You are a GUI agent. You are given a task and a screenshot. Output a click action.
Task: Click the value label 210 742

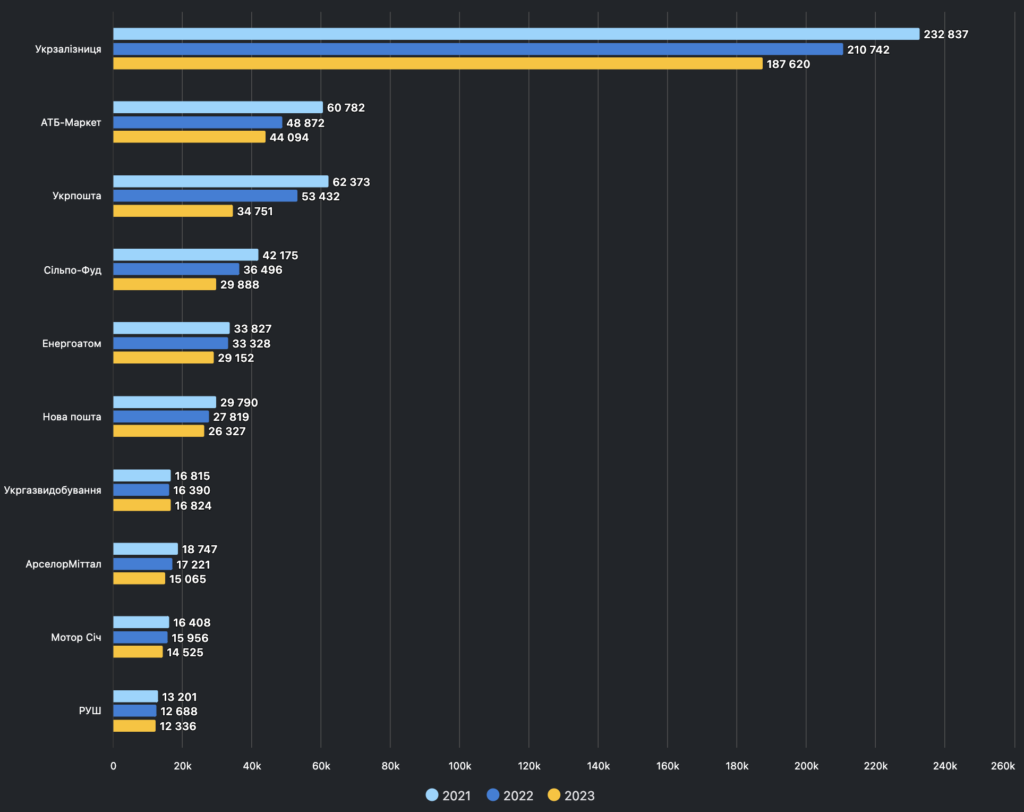point(868,50)
